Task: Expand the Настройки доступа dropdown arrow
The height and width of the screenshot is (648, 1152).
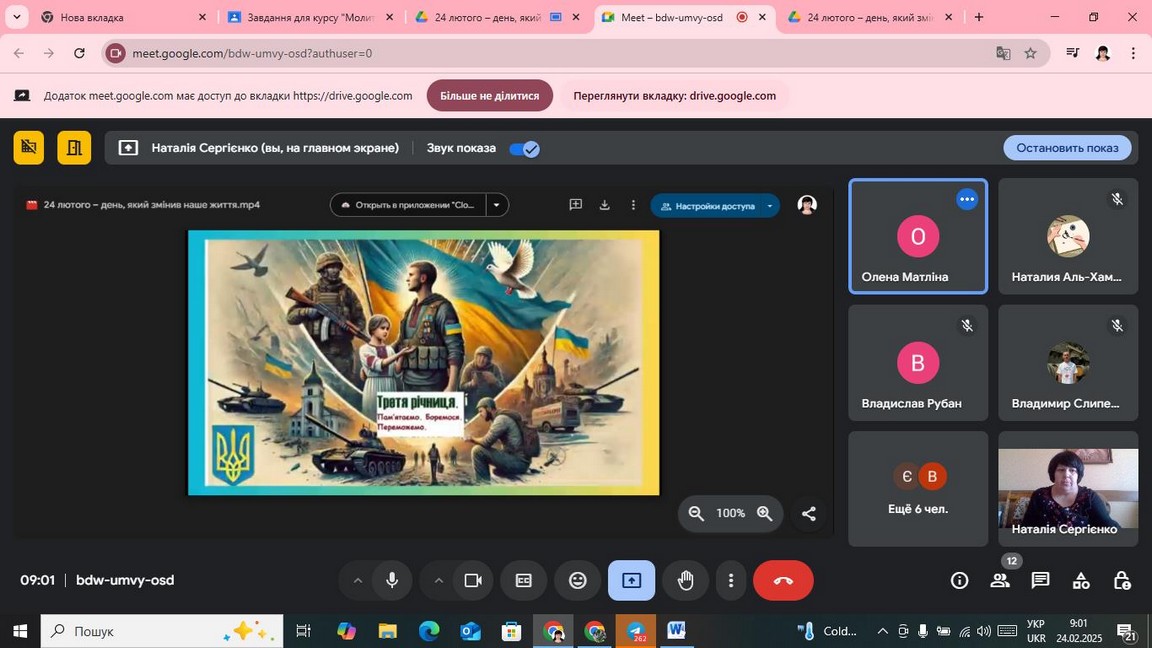Action: pyautogui.click(x=770, y=206)
